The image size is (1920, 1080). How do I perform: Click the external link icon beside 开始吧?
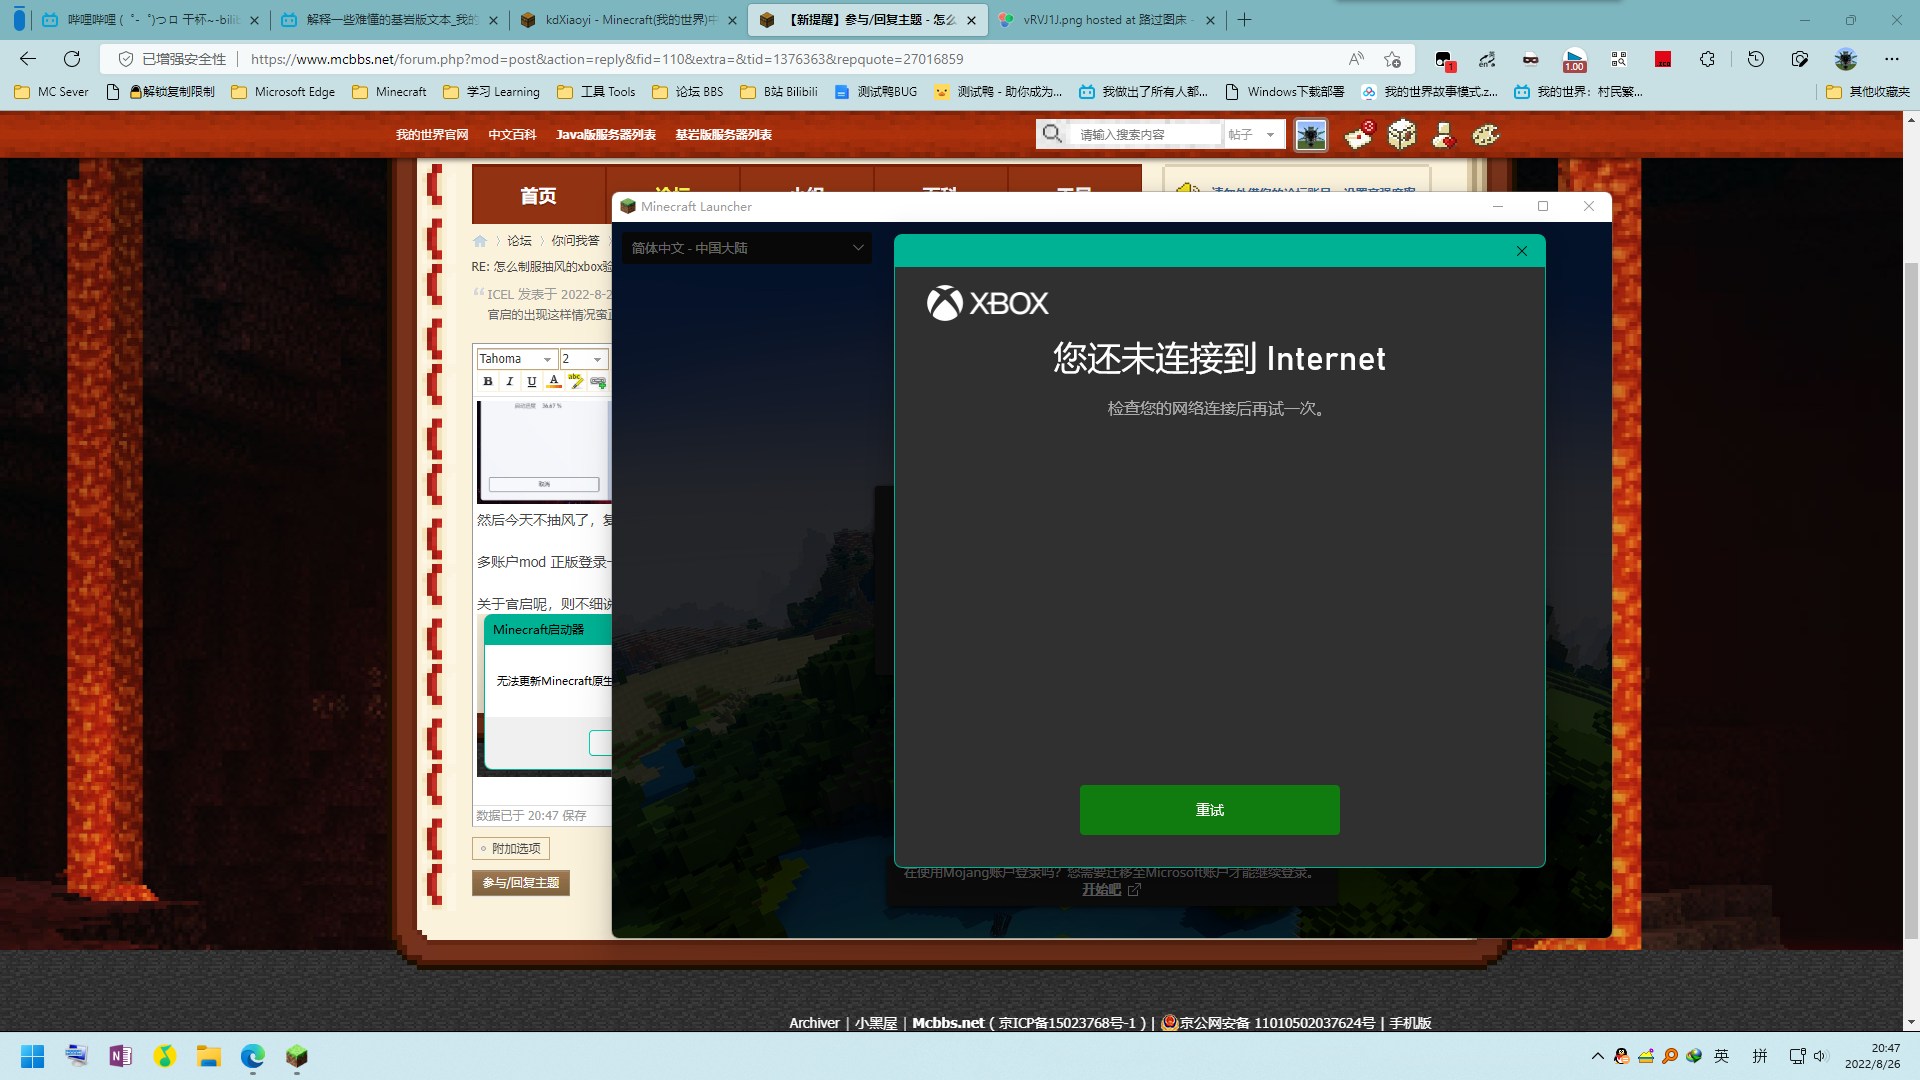[x=1134, y=889]
